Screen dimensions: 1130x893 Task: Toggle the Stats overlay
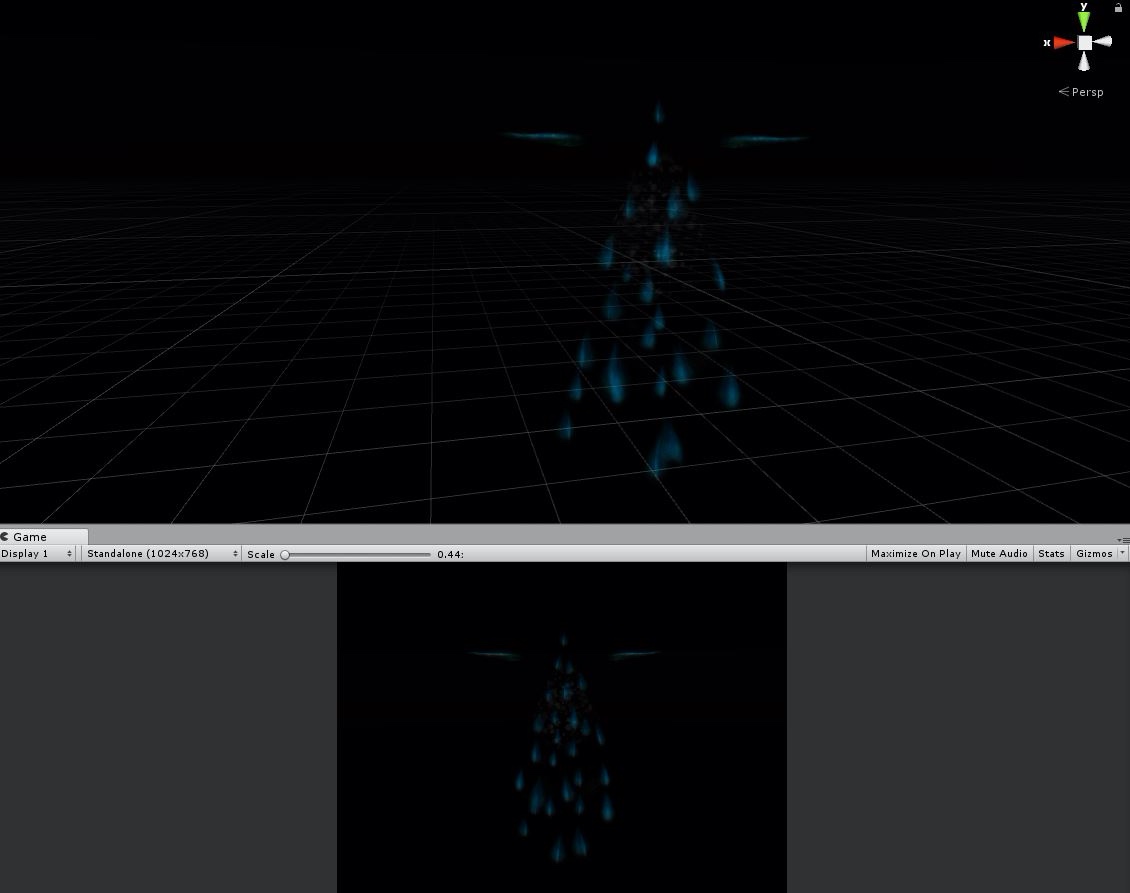tap(1051, 554)
